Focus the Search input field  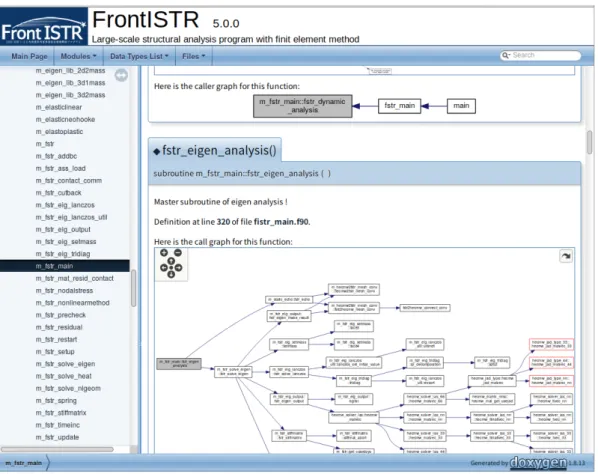pyautogui.click(x=545, y=56)
